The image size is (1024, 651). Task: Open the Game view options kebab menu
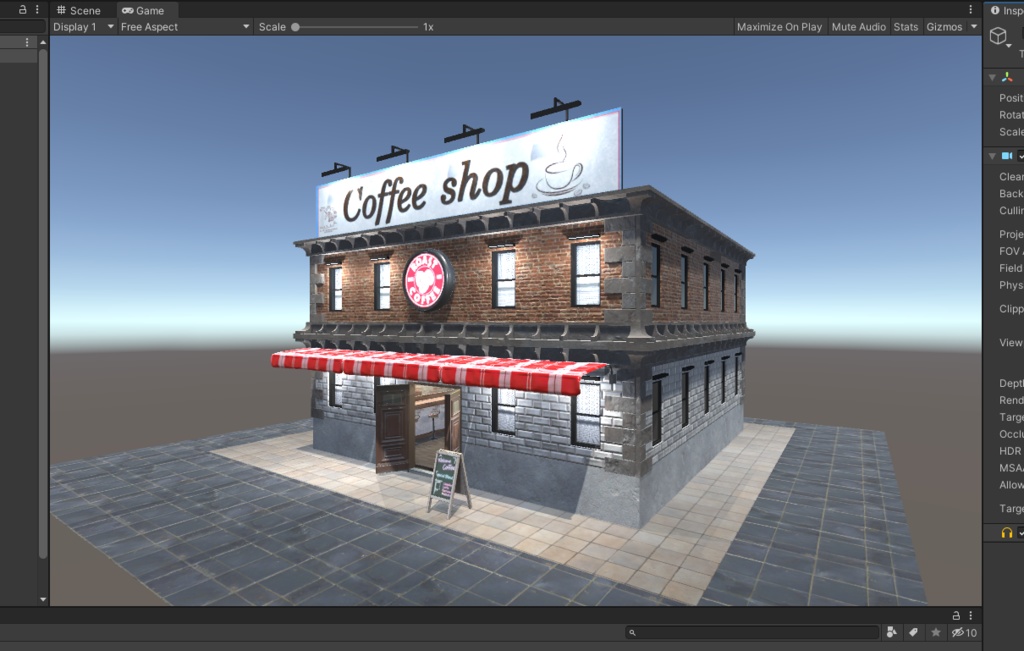(973, 8)
